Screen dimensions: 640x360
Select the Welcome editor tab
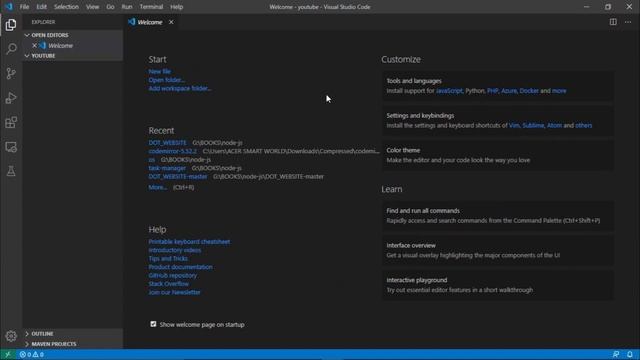[x=152, y=22]
